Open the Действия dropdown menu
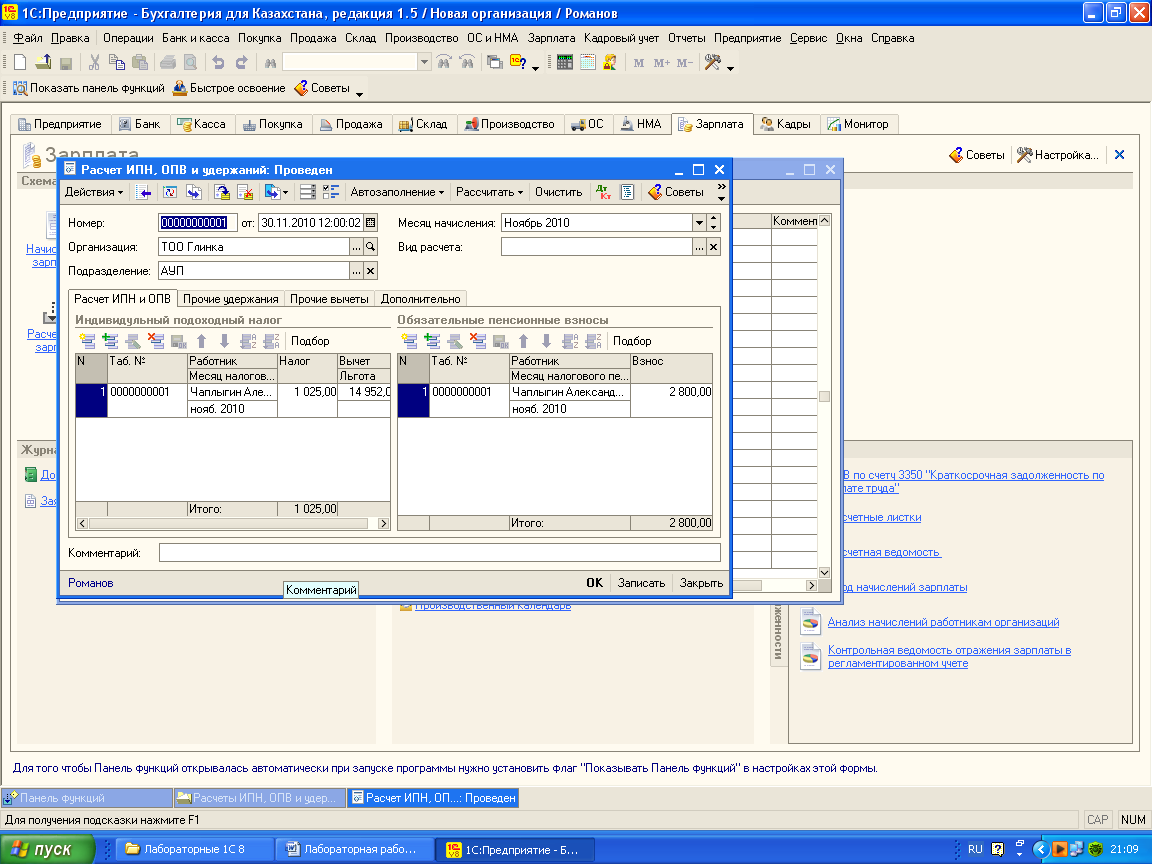The width and height of the screenshot is (1152, 864). (x=94, y=192)
